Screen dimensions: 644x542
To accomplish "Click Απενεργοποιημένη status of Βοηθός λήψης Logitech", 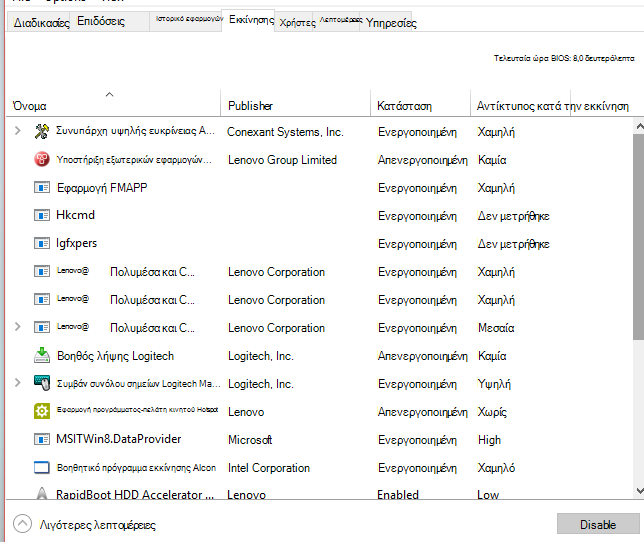I will (x=423, y=356).
